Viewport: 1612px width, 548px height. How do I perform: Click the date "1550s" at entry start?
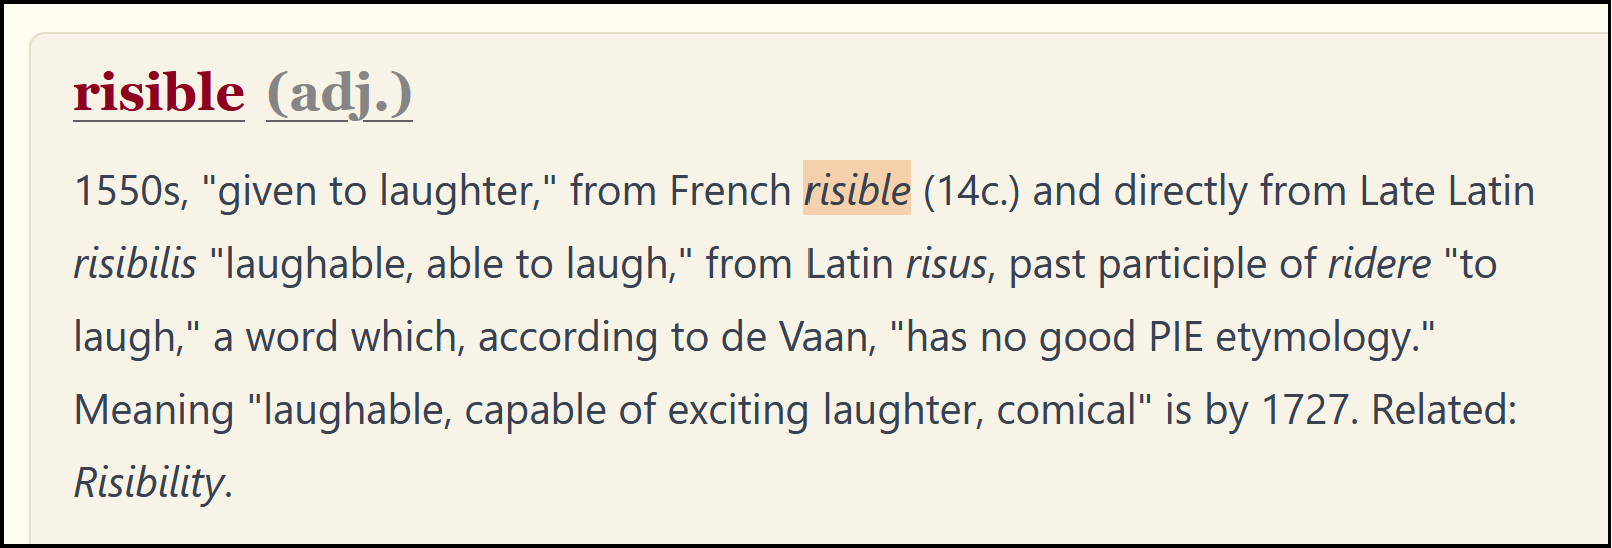[130, 191]
